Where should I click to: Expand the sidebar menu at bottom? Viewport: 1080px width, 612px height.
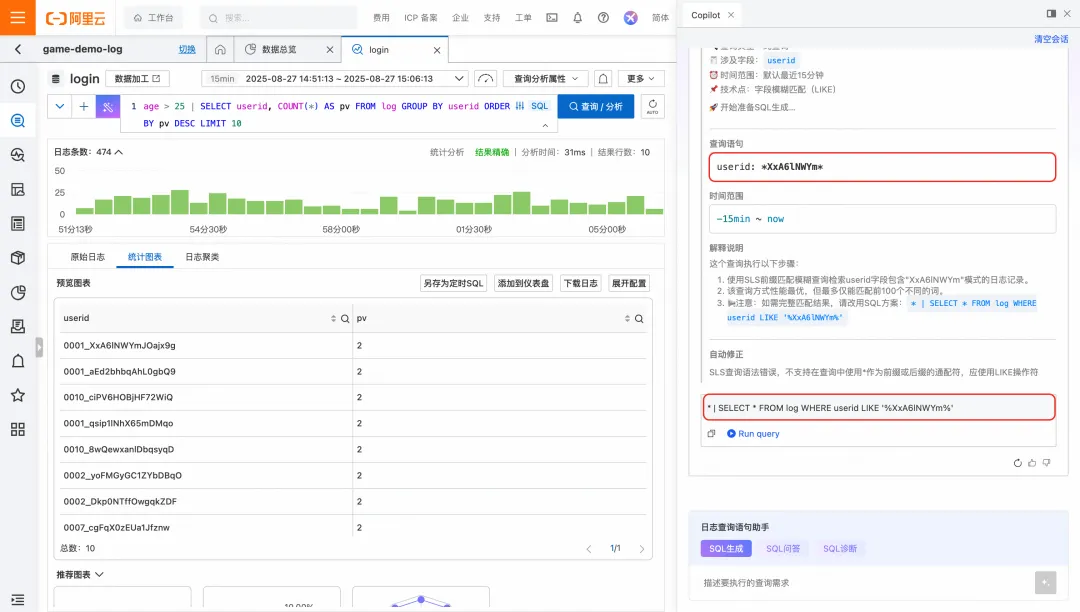[x=18, y=600]
